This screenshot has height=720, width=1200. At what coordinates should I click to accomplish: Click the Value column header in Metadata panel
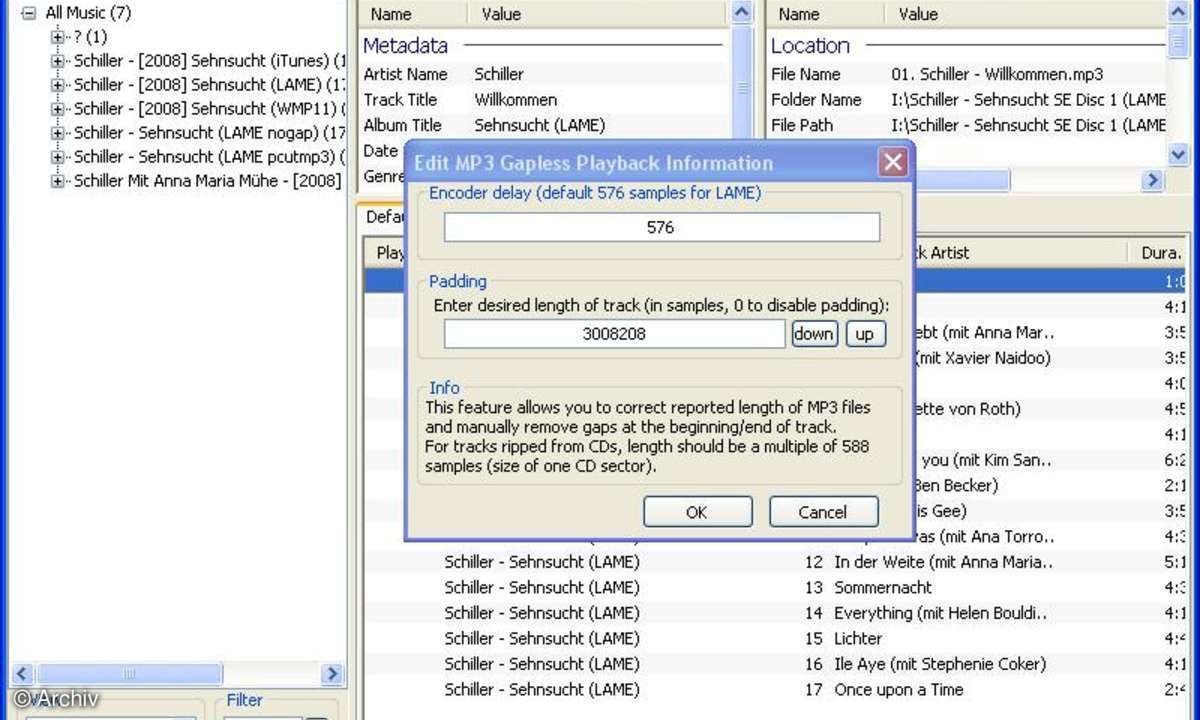(598, 14)
